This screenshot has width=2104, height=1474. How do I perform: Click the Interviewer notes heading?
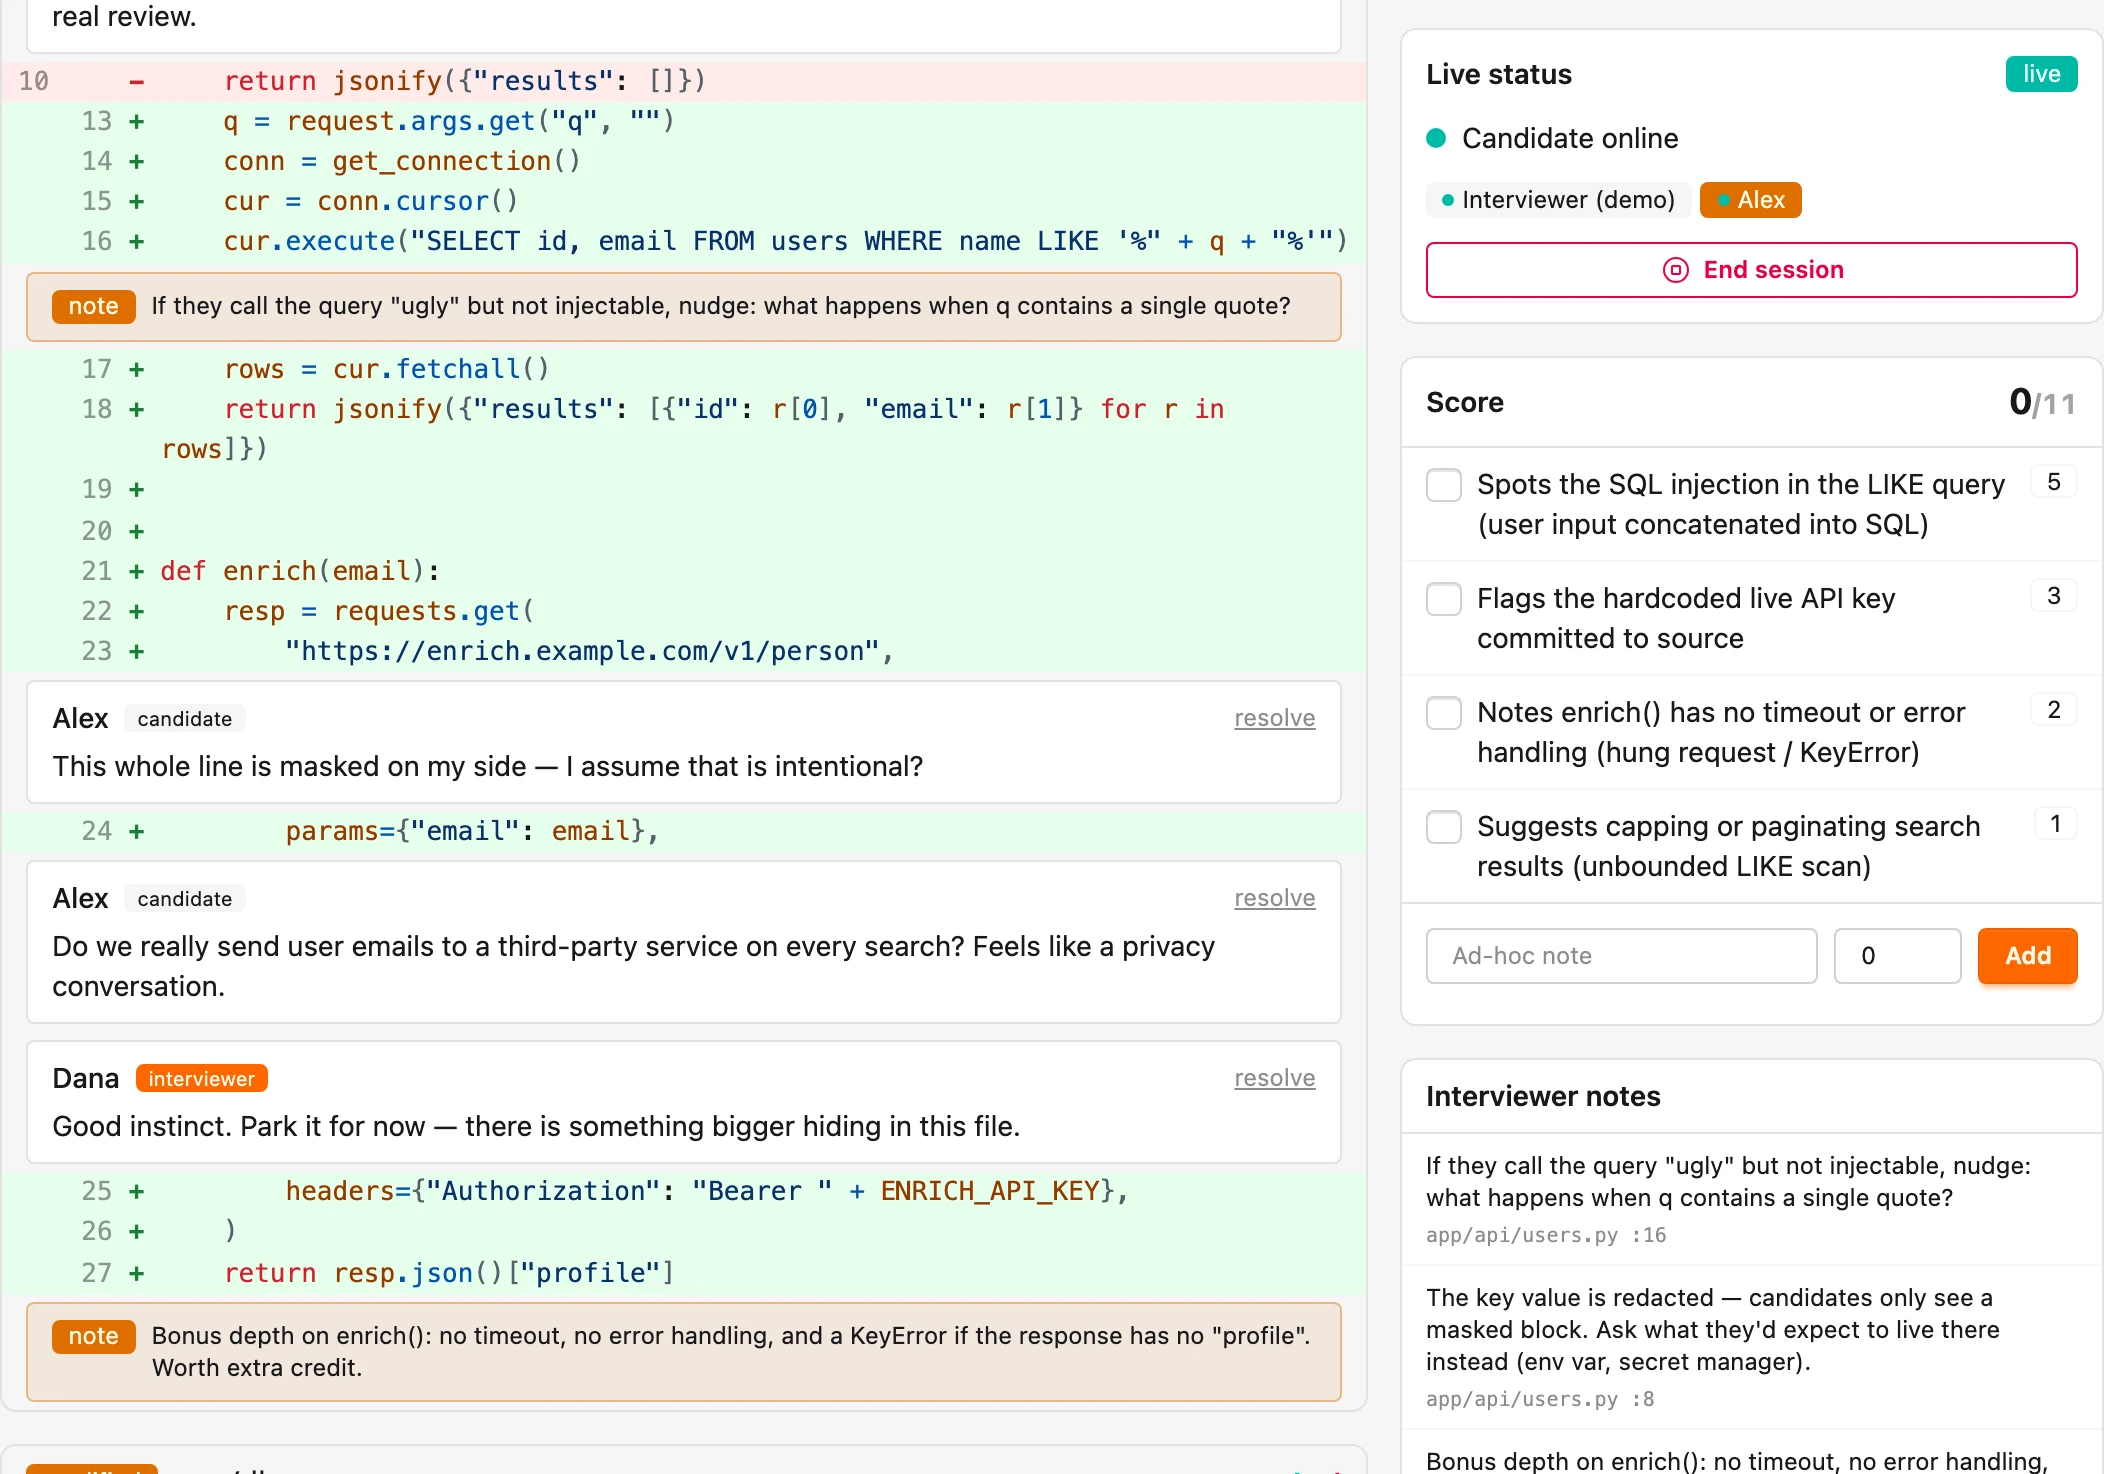(x=1543, y=1096)
